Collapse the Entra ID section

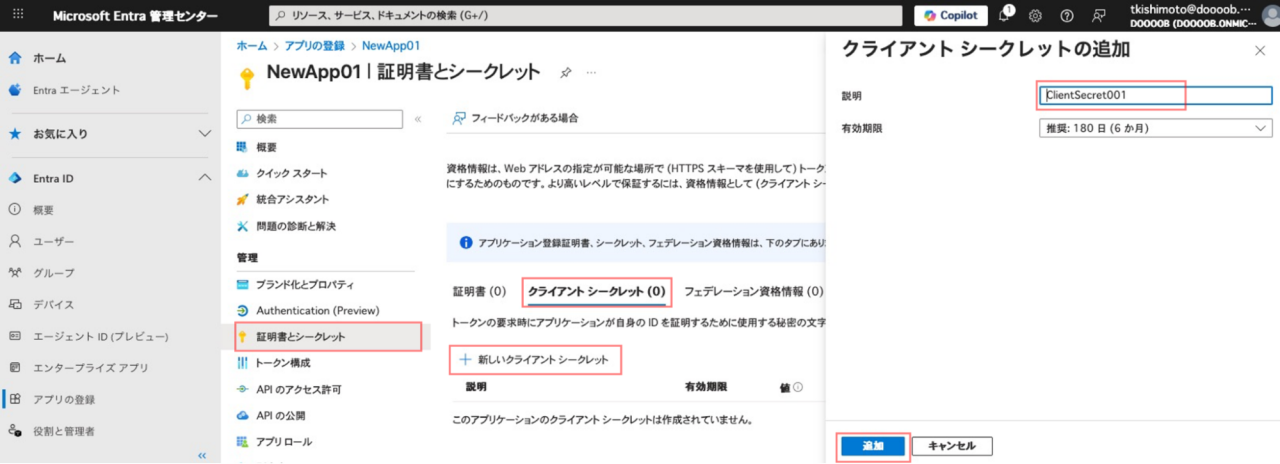point(205,178)
